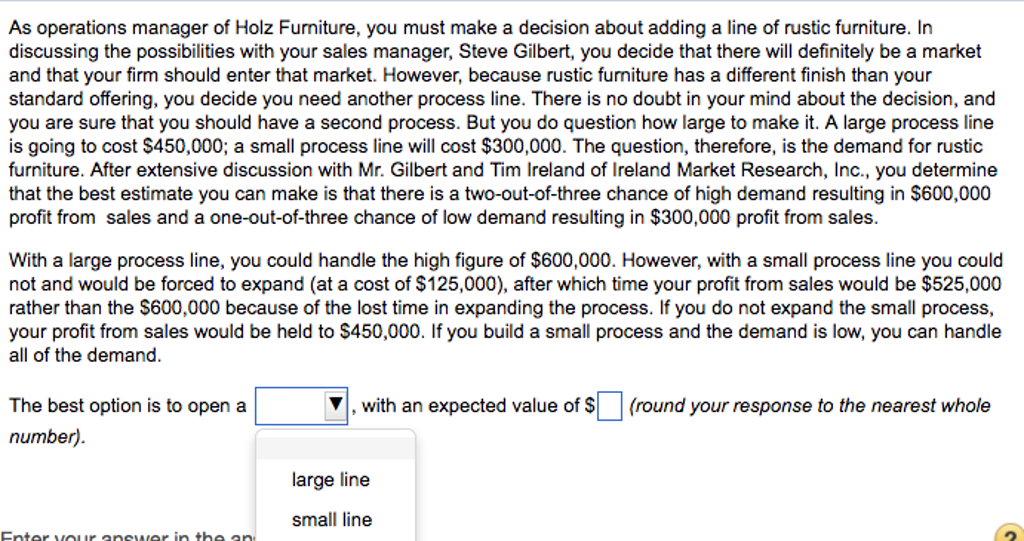Open the yellow help question mark icon
Viewport: 1024px width, 541px height.
point(1009,534)
